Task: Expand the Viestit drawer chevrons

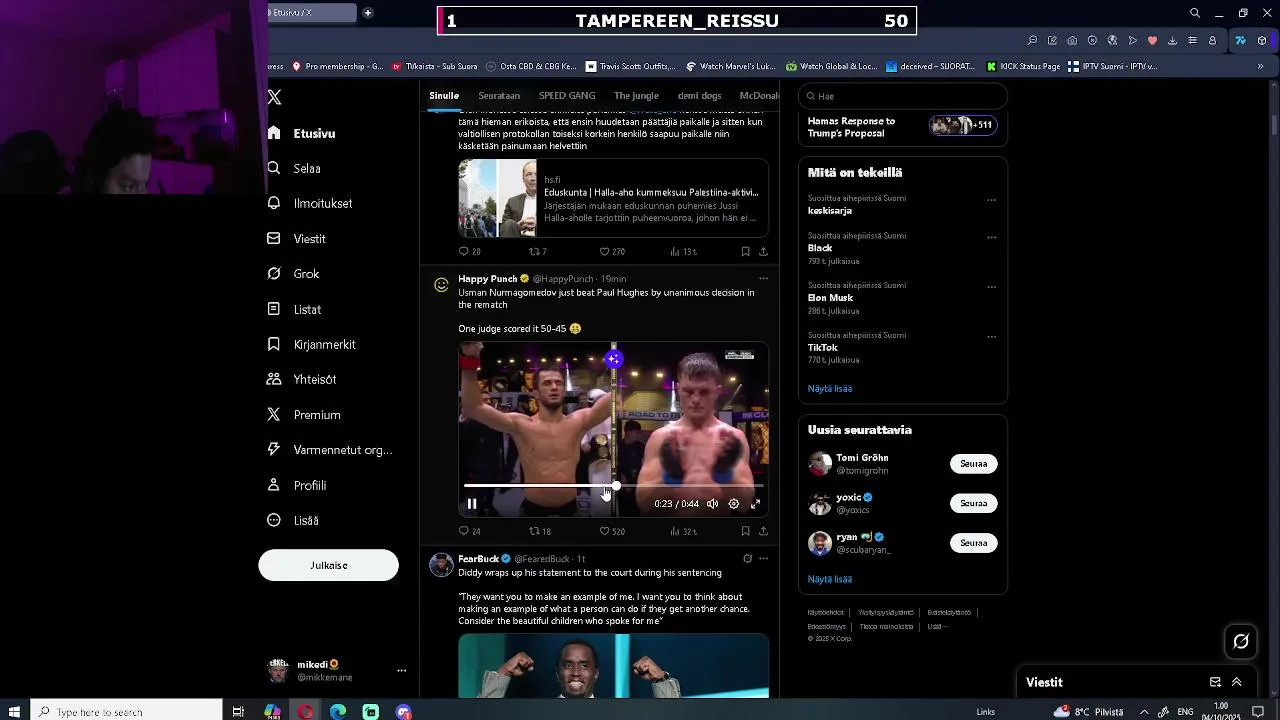Action: [1237, 682]
